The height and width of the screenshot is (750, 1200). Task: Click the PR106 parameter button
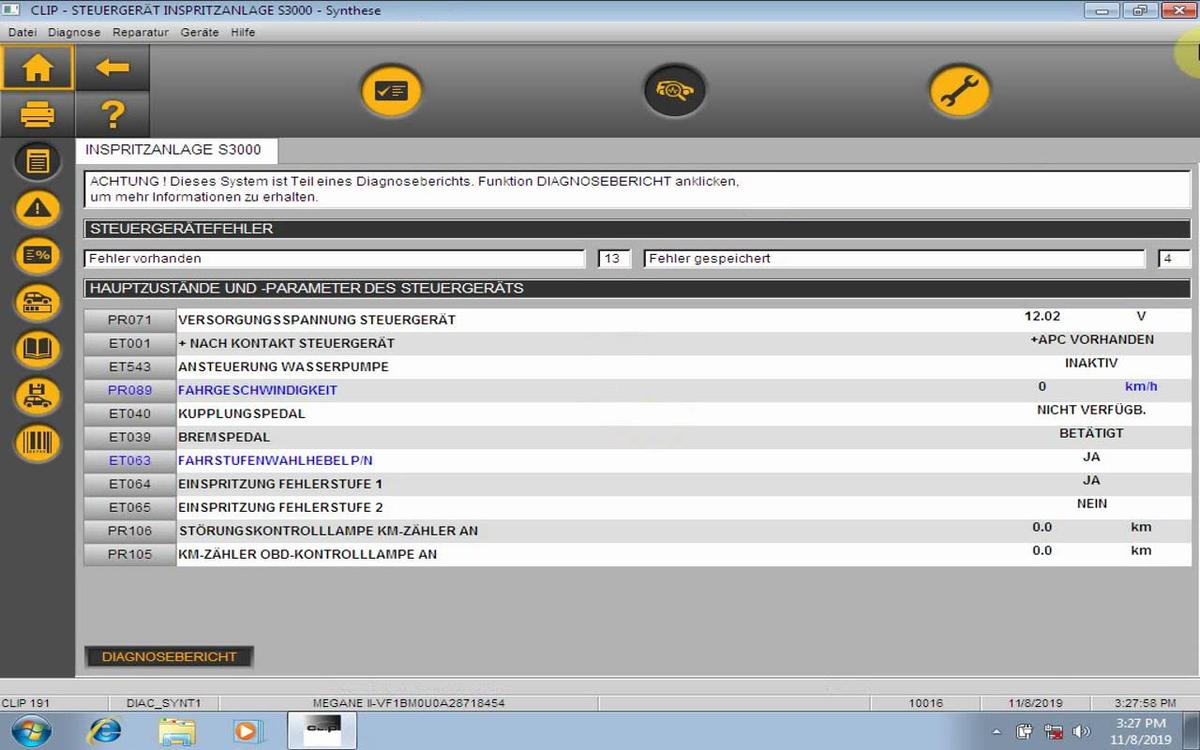[x=130, y=531]
